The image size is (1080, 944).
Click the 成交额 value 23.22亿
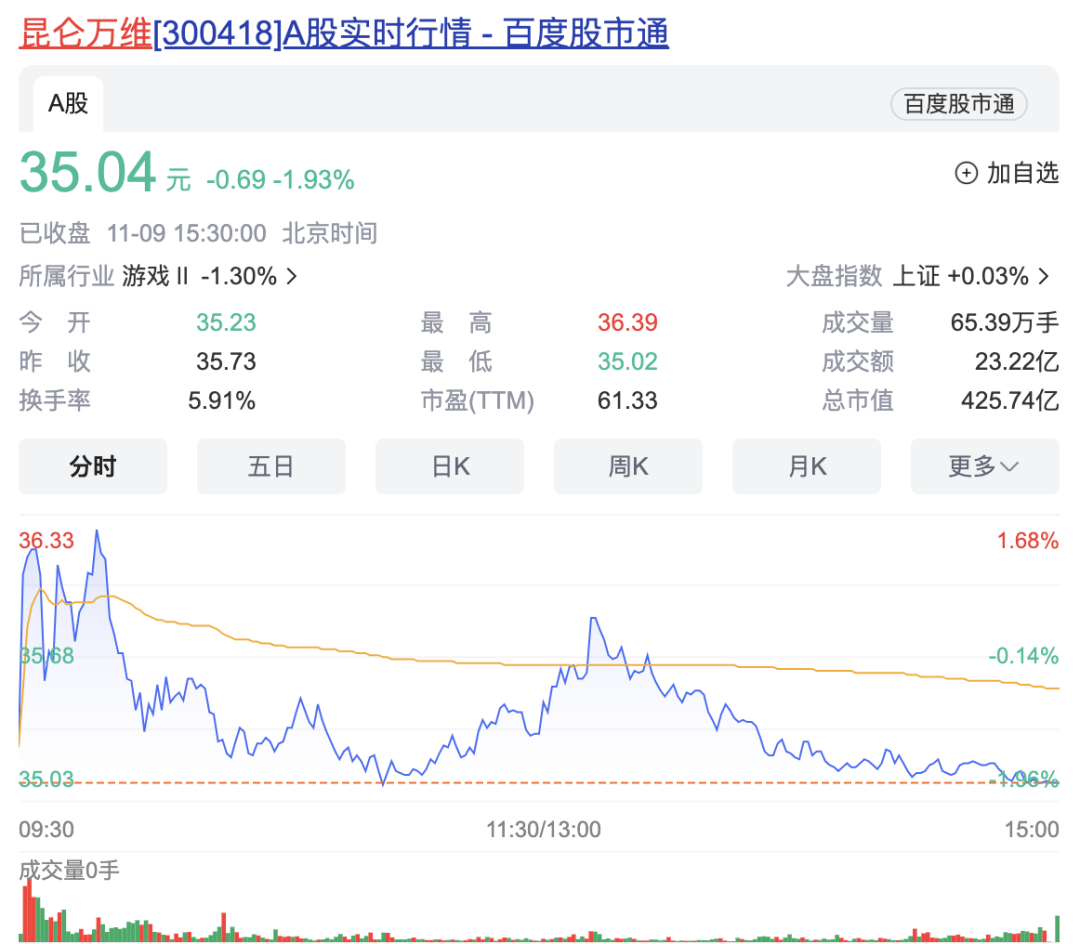[1017, 361]
